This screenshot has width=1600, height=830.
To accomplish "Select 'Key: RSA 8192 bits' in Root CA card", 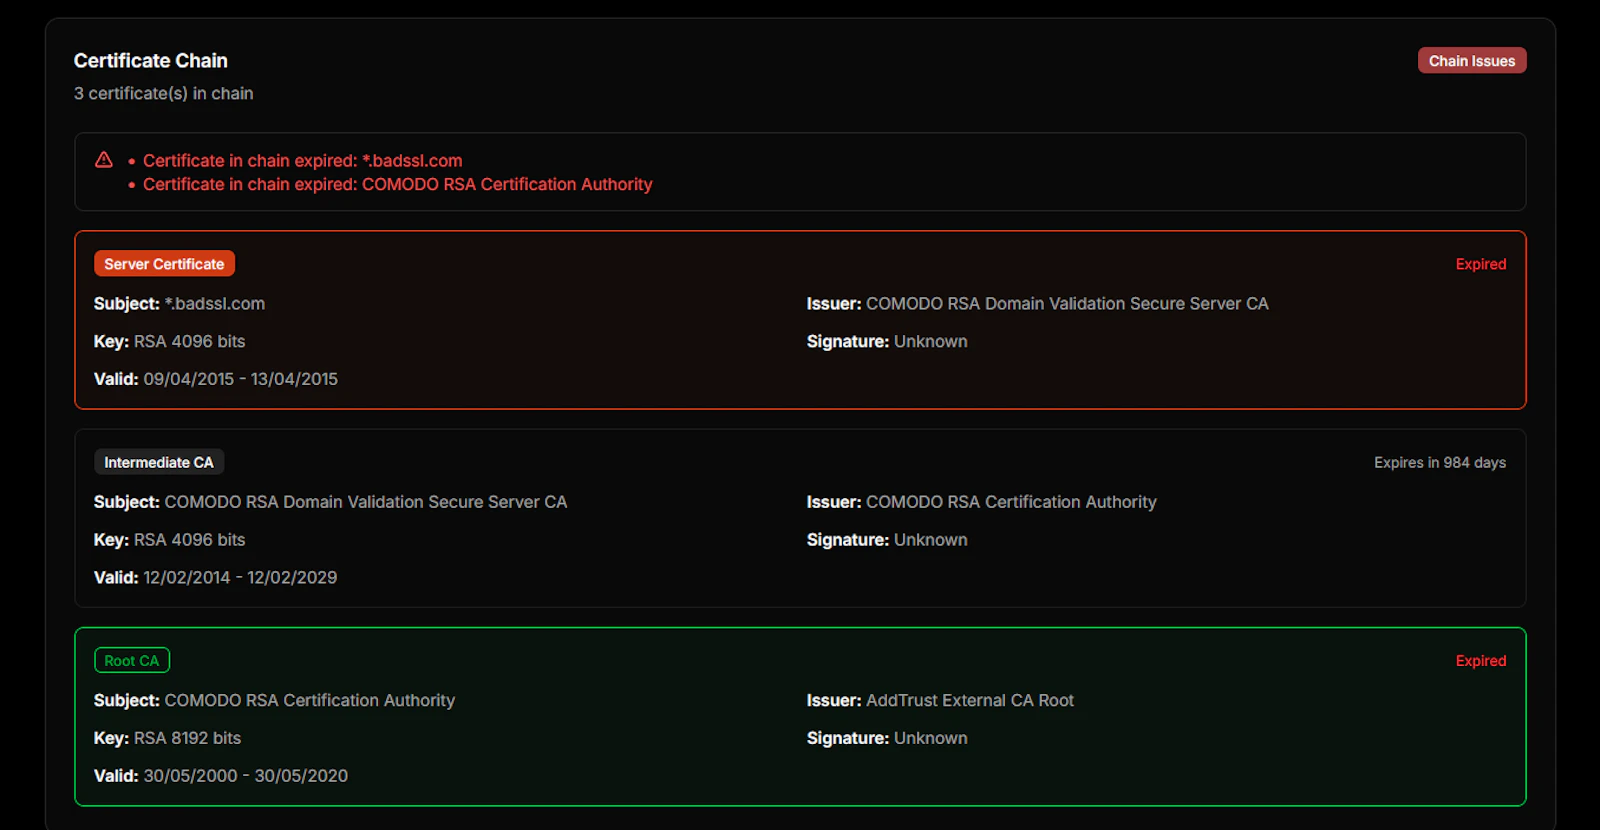I will (x=168, y=739).
